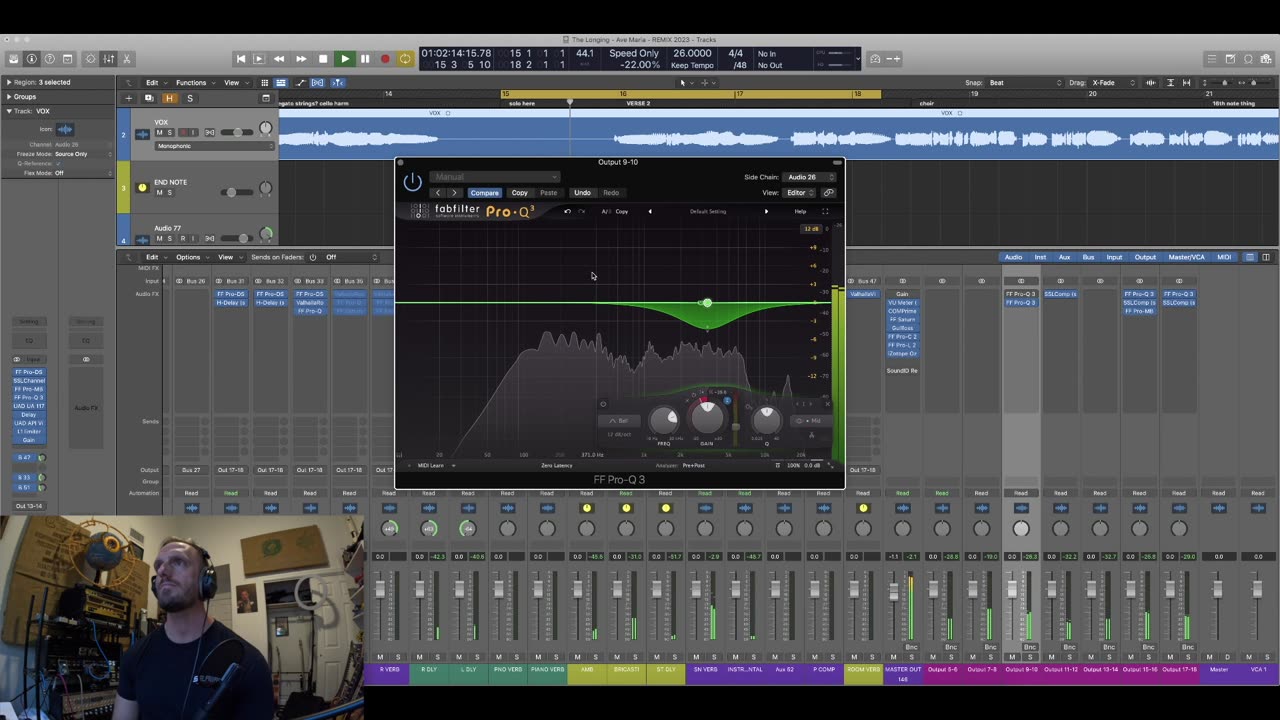Toggle waveform zoom icon next to Drag menu
The image size is (1280, 720).
point(1150,83)
